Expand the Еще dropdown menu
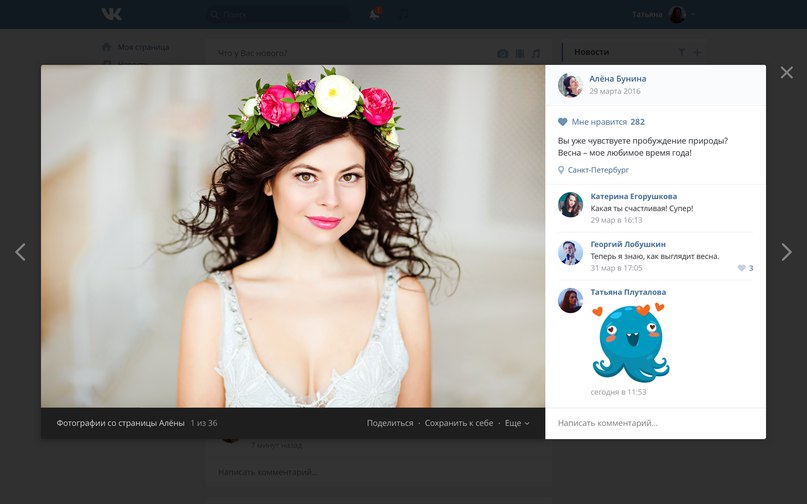The height and width of the screenshot is (504, 807). coord(516,423)
